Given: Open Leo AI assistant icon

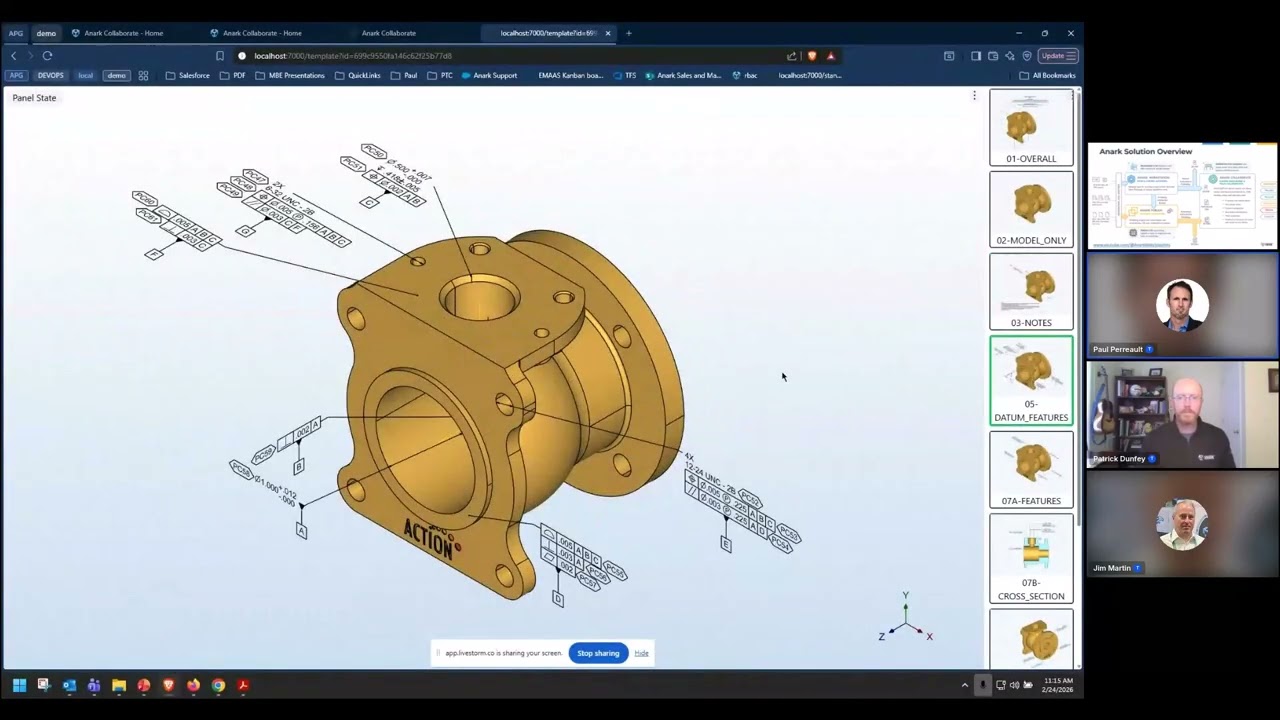Looking at the screenshot, I should pyautogui.click(x=1010, y=56).
